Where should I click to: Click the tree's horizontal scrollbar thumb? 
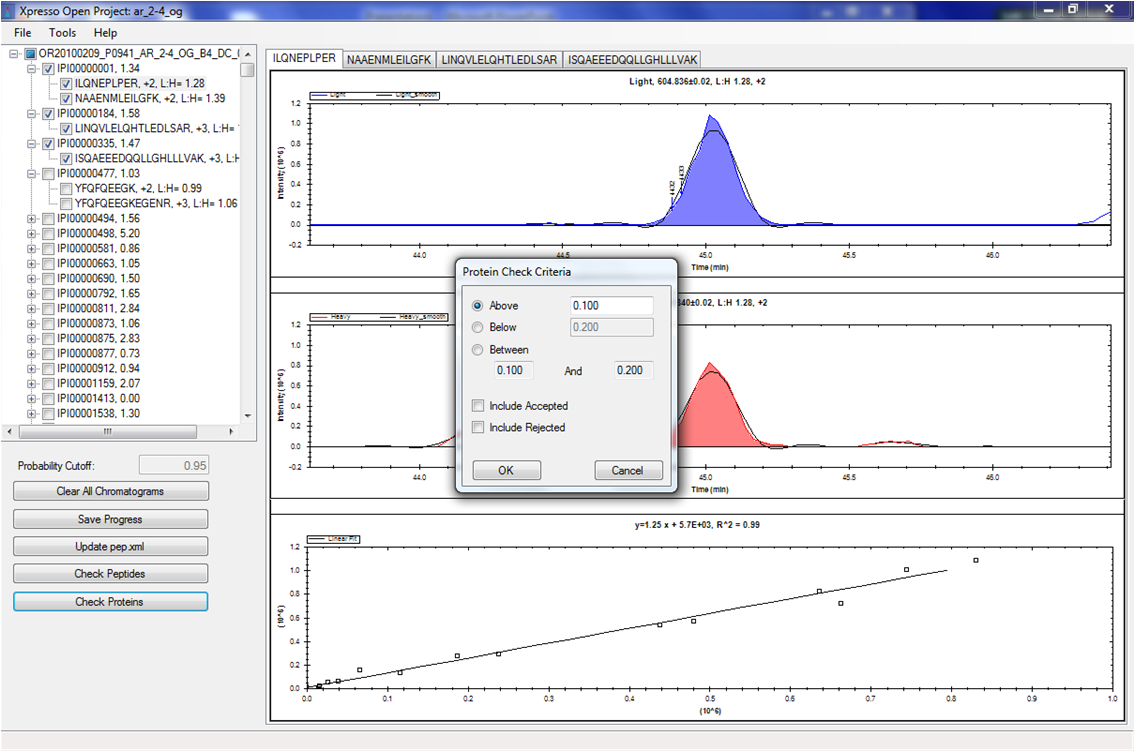[x=107, y=431]
